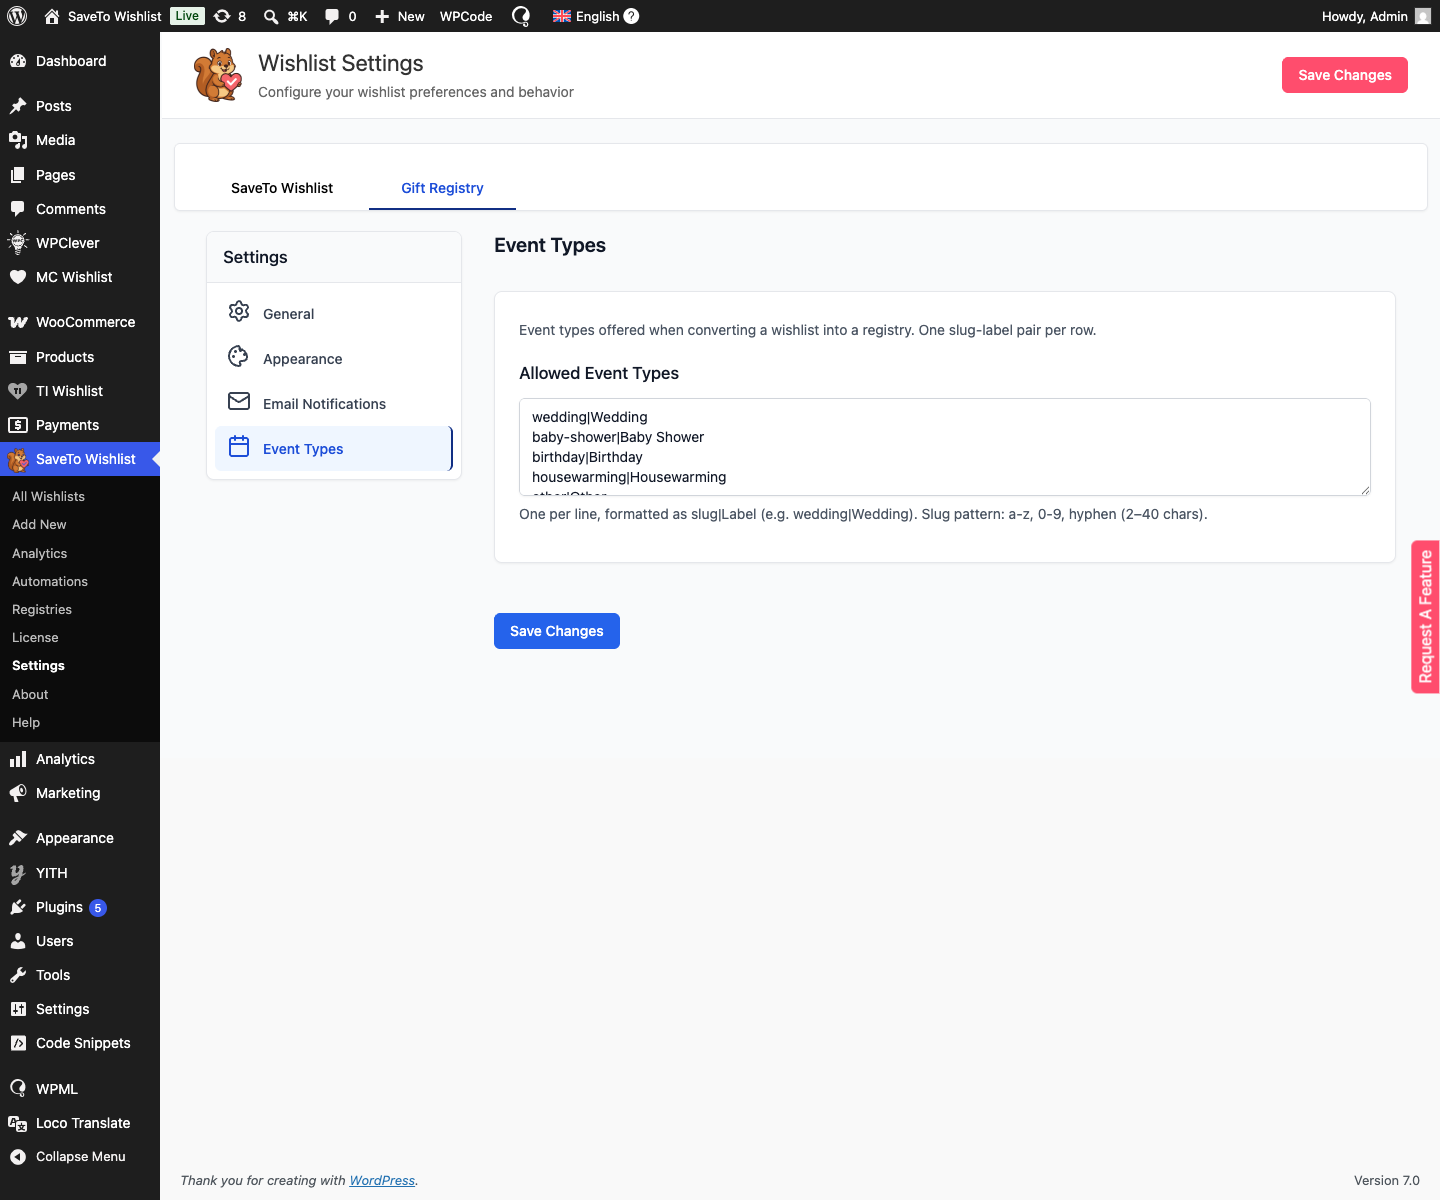Open Pages menu item
This screenshot has width=1440, height=1200.
coord(80,175)
